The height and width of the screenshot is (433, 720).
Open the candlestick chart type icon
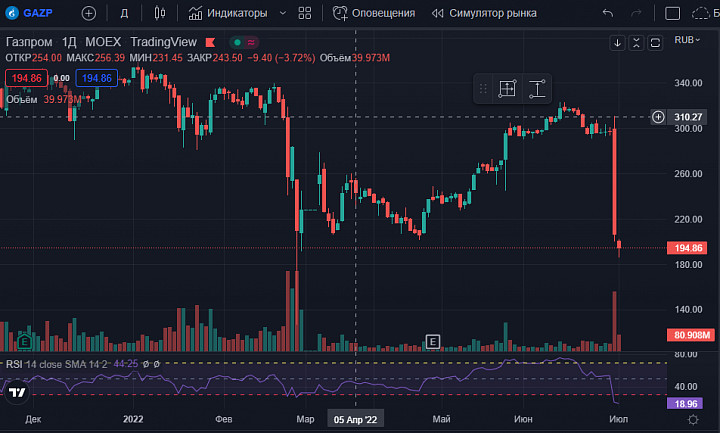(160, 13)
